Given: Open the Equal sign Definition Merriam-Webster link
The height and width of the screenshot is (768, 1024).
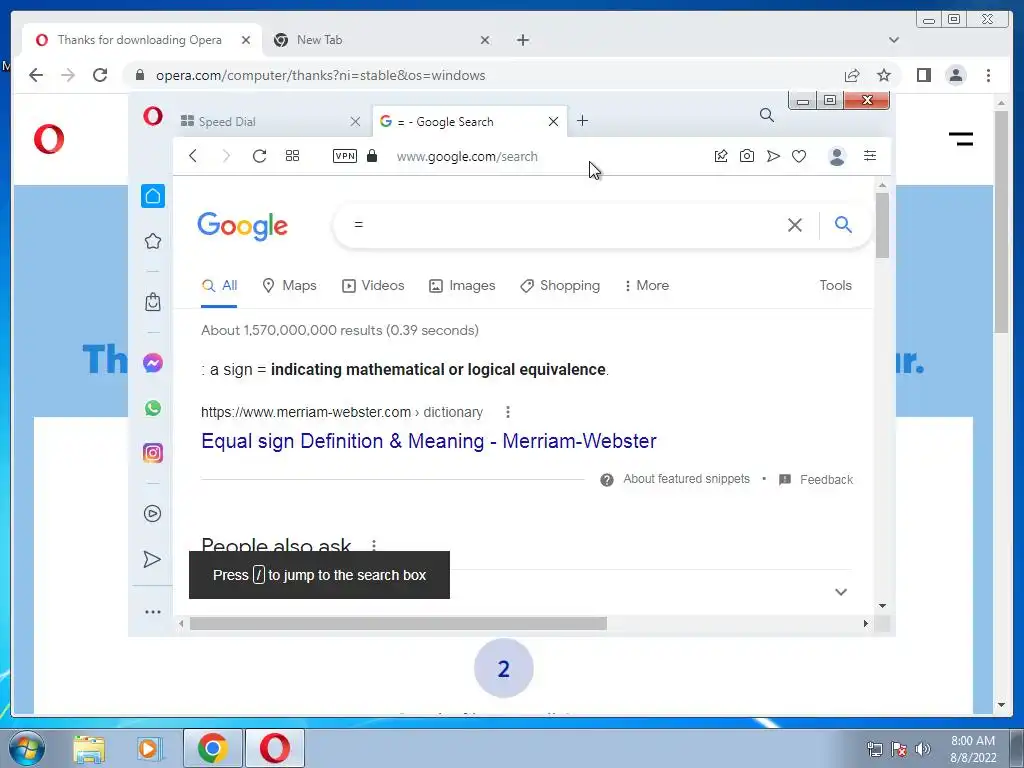Looking at the screenshot, I should click(x=429, y=441).
